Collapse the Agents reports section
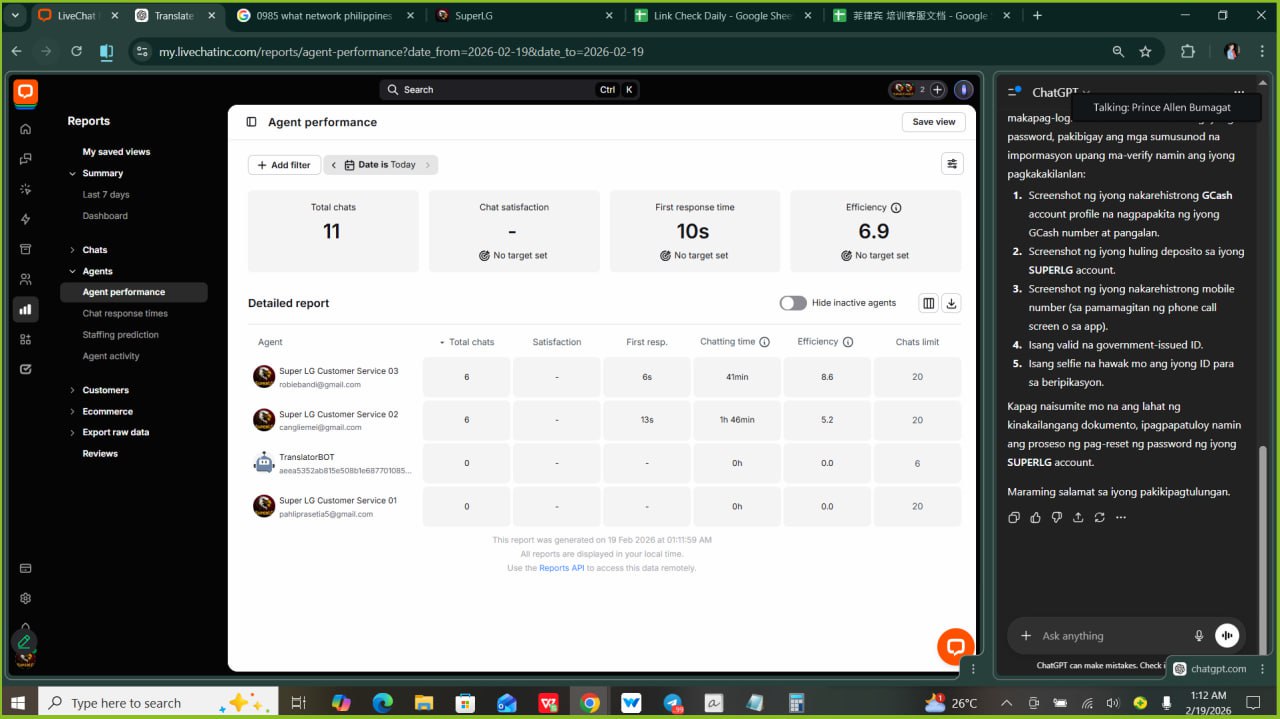1280x719 pixels. pos(72,272)
